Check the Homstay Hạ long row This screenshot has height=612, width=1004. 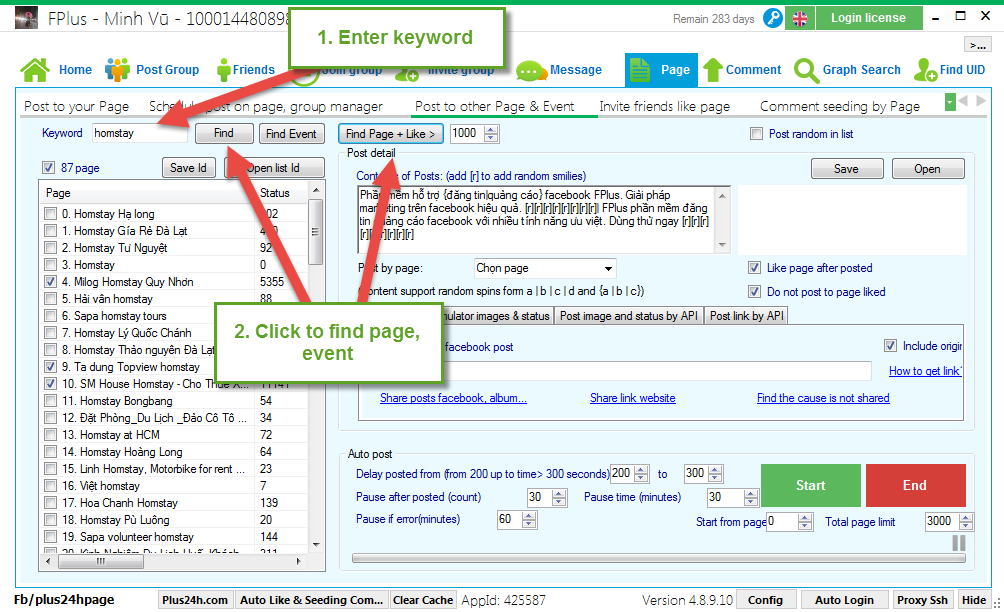(51, 214)
